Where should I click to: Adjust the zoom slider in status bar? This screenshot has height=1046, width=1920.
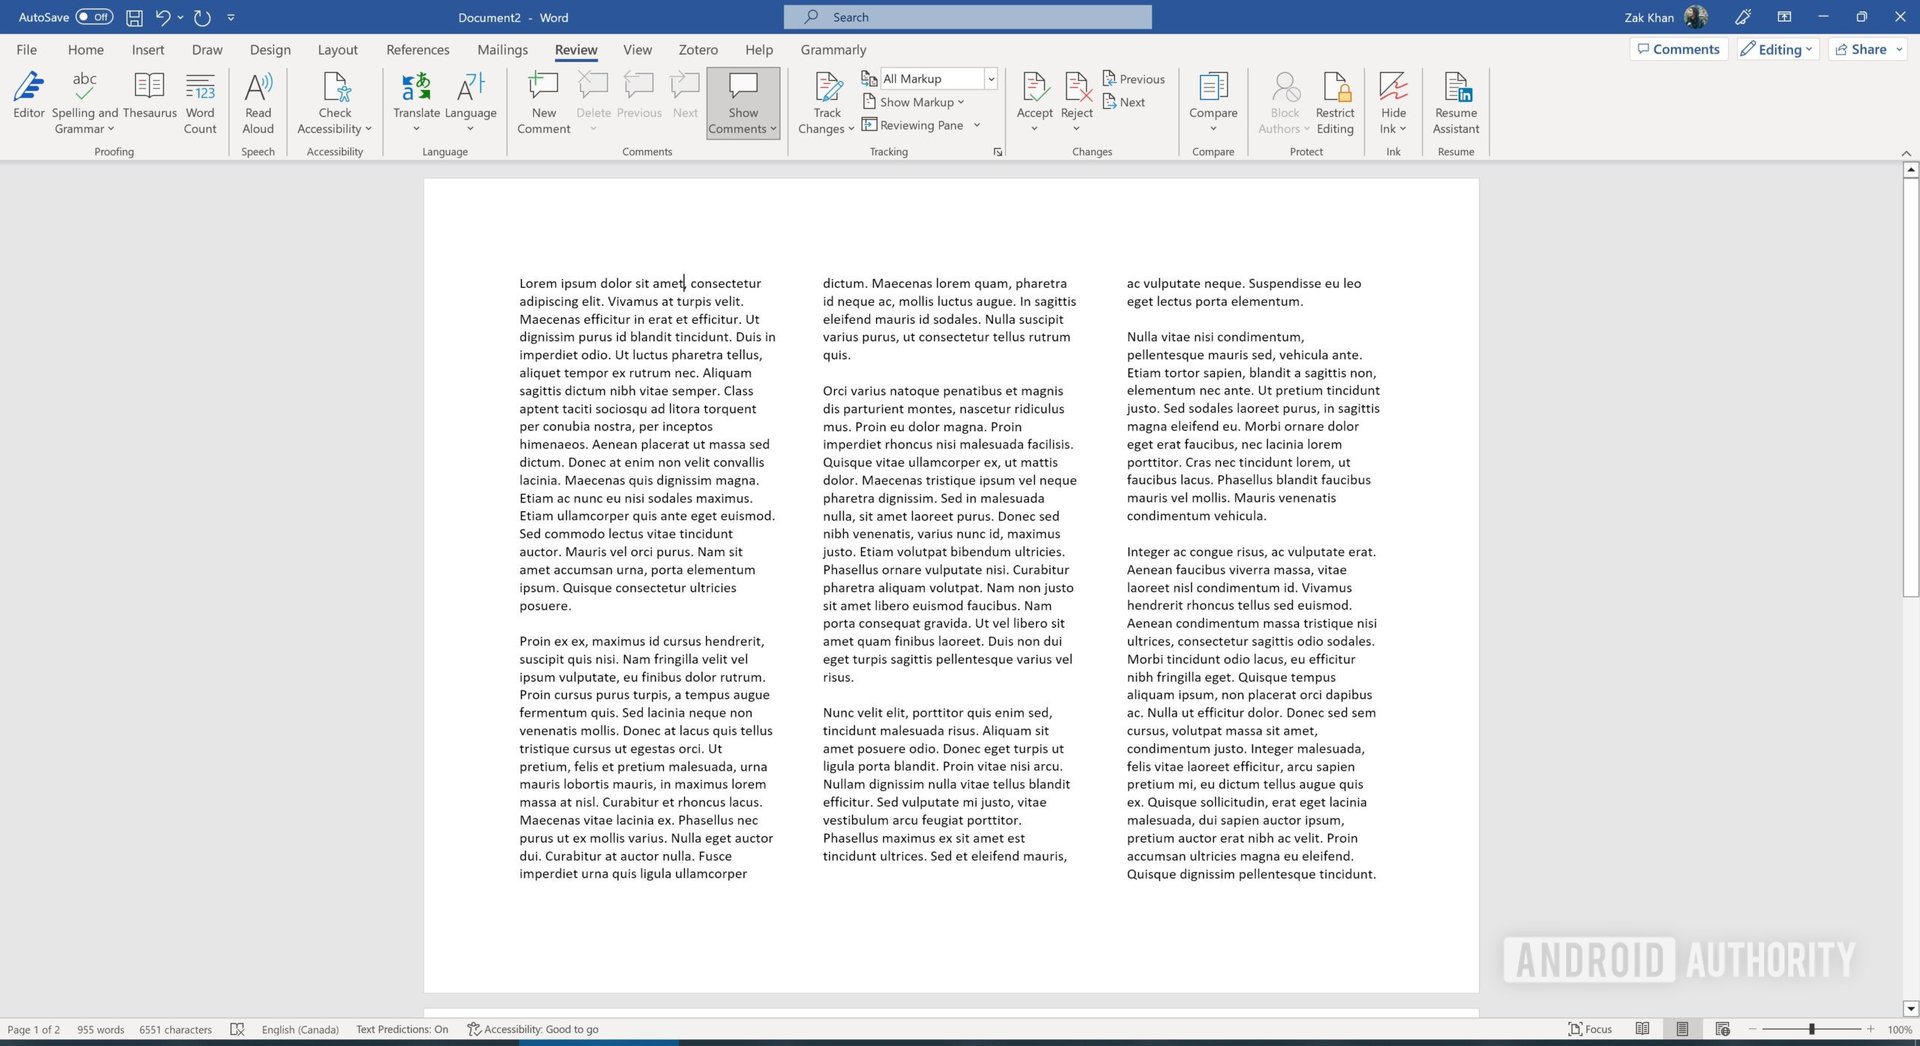(x=1811, y=1029)
